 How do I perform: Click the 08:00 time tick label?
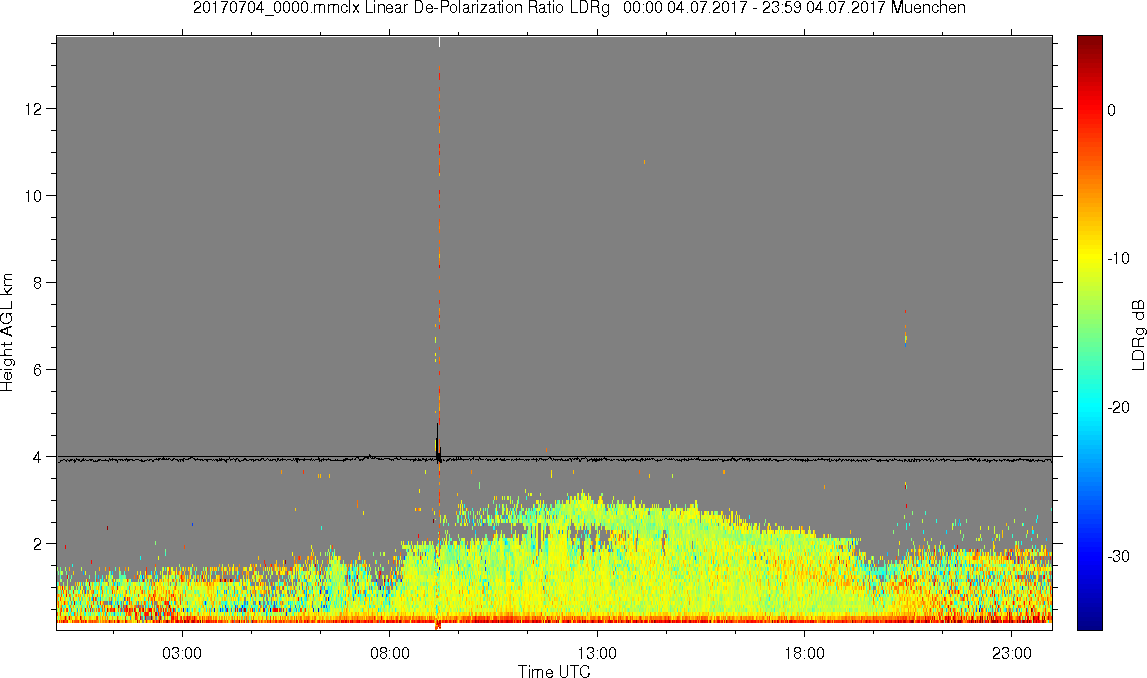pos(389,653)
